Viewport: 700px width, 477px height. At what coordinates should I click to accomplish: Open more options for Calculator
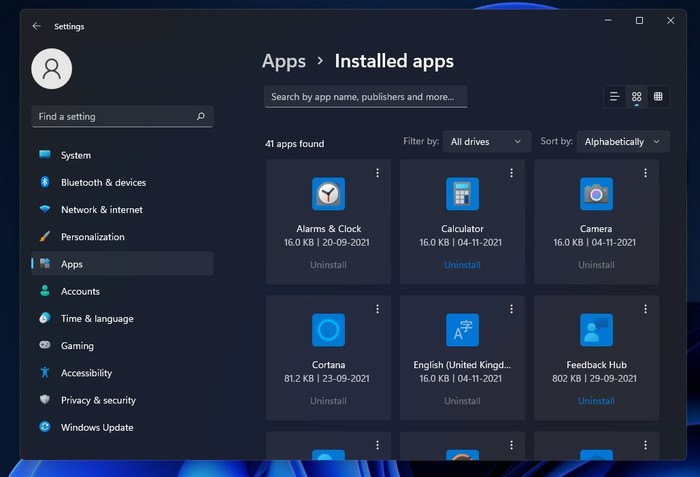511,173
